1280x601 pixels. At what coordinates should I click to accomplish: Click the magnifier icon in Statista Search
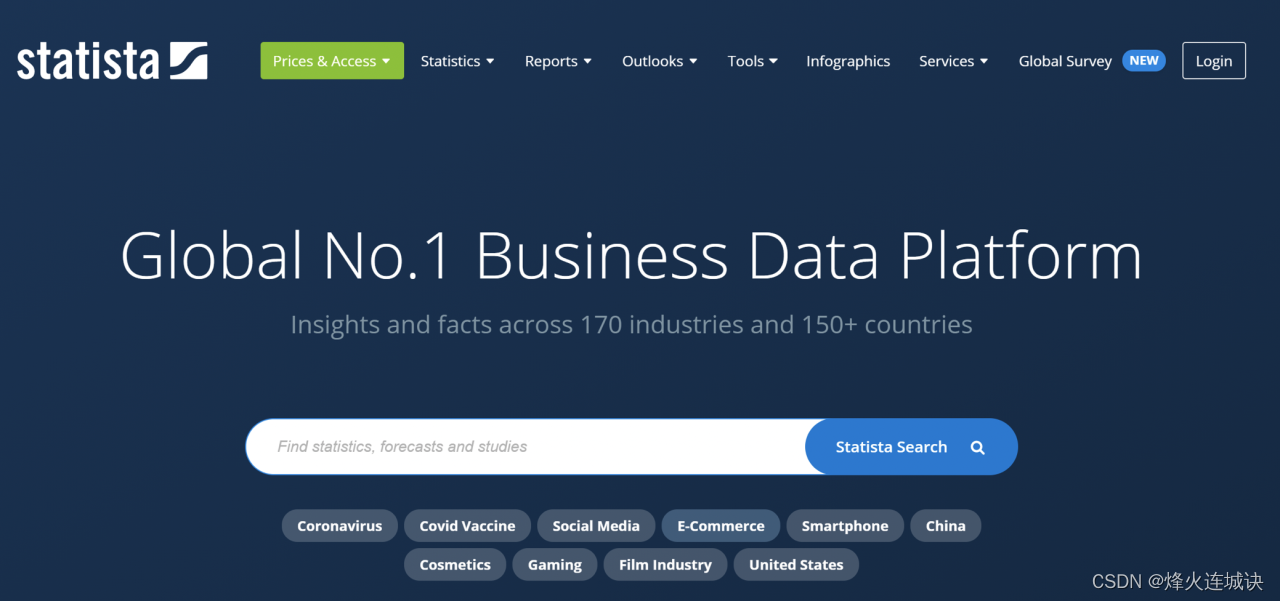tap(978, 447)
